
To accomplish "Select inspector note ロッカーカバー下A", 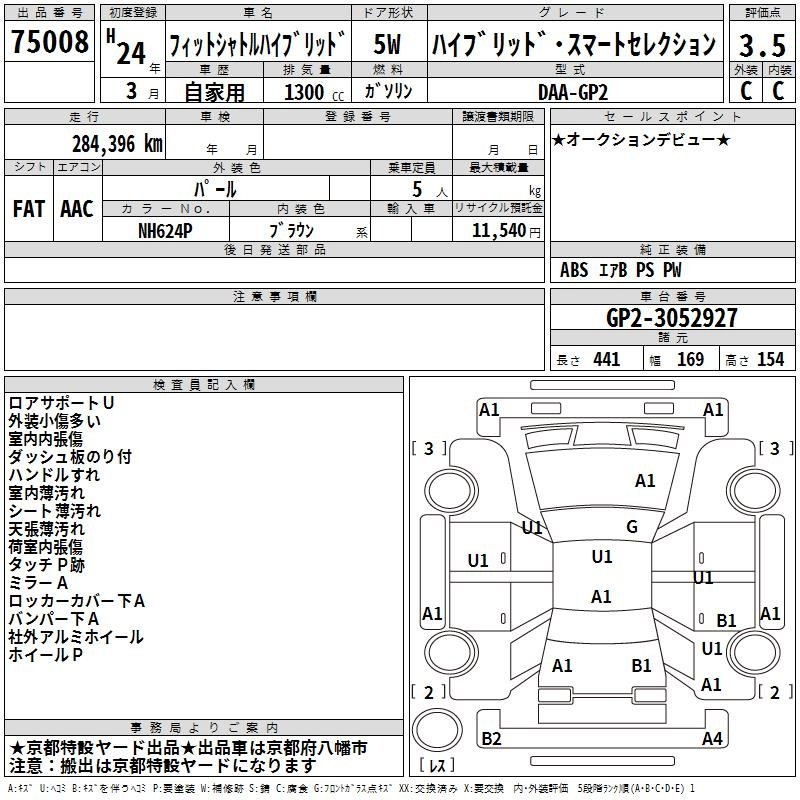I will point(77,601).
